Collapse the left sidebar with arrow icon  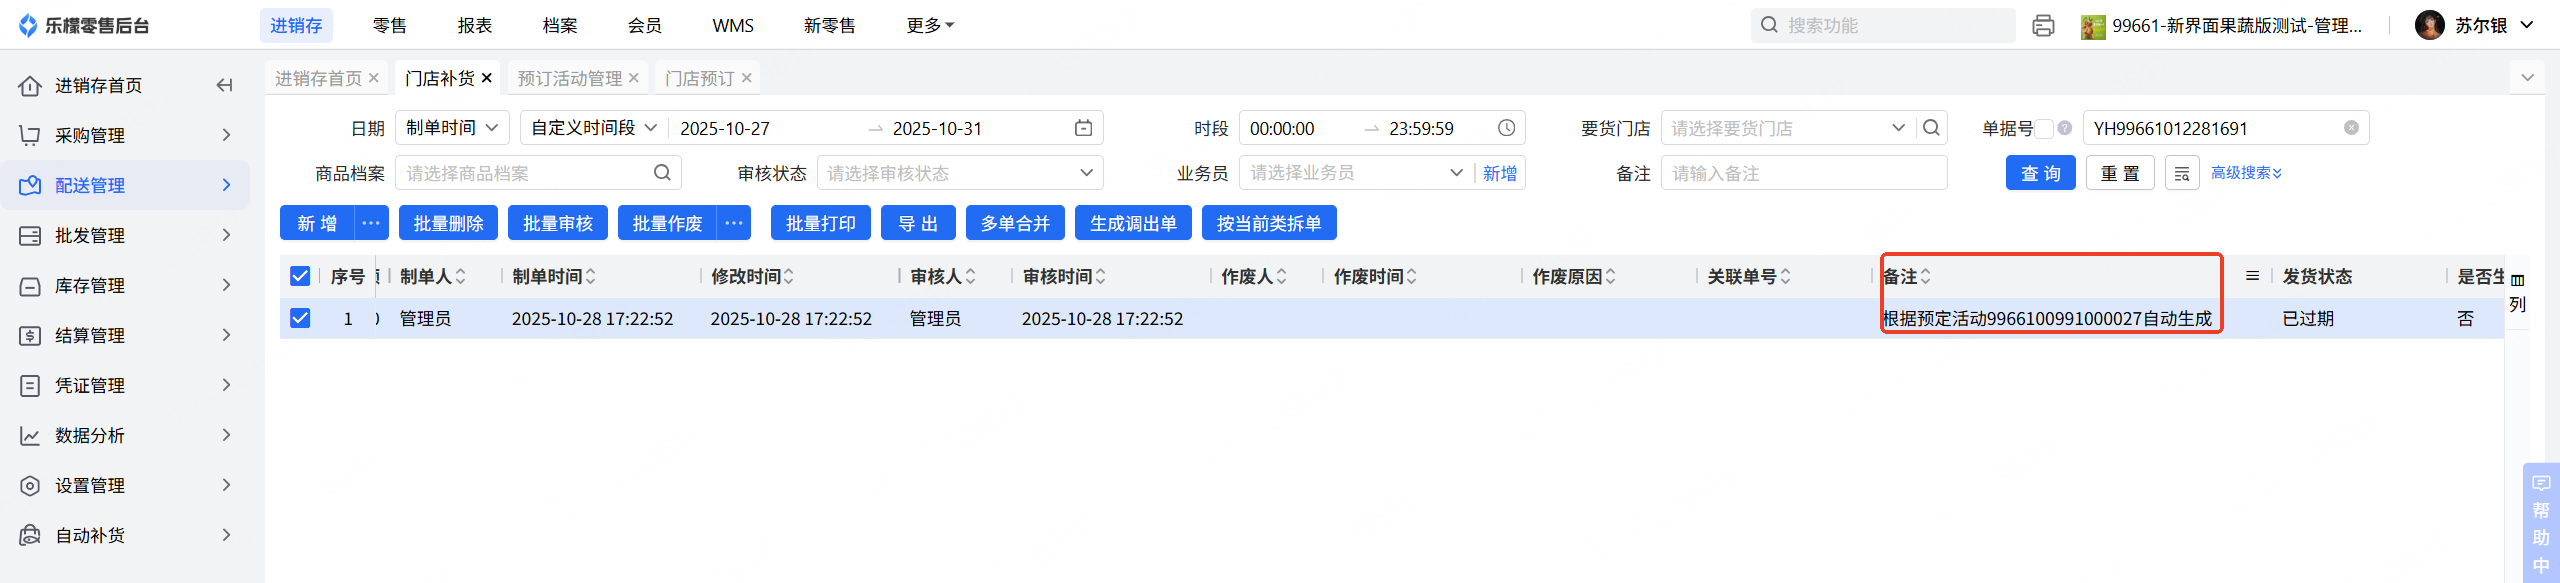(224, 85)
